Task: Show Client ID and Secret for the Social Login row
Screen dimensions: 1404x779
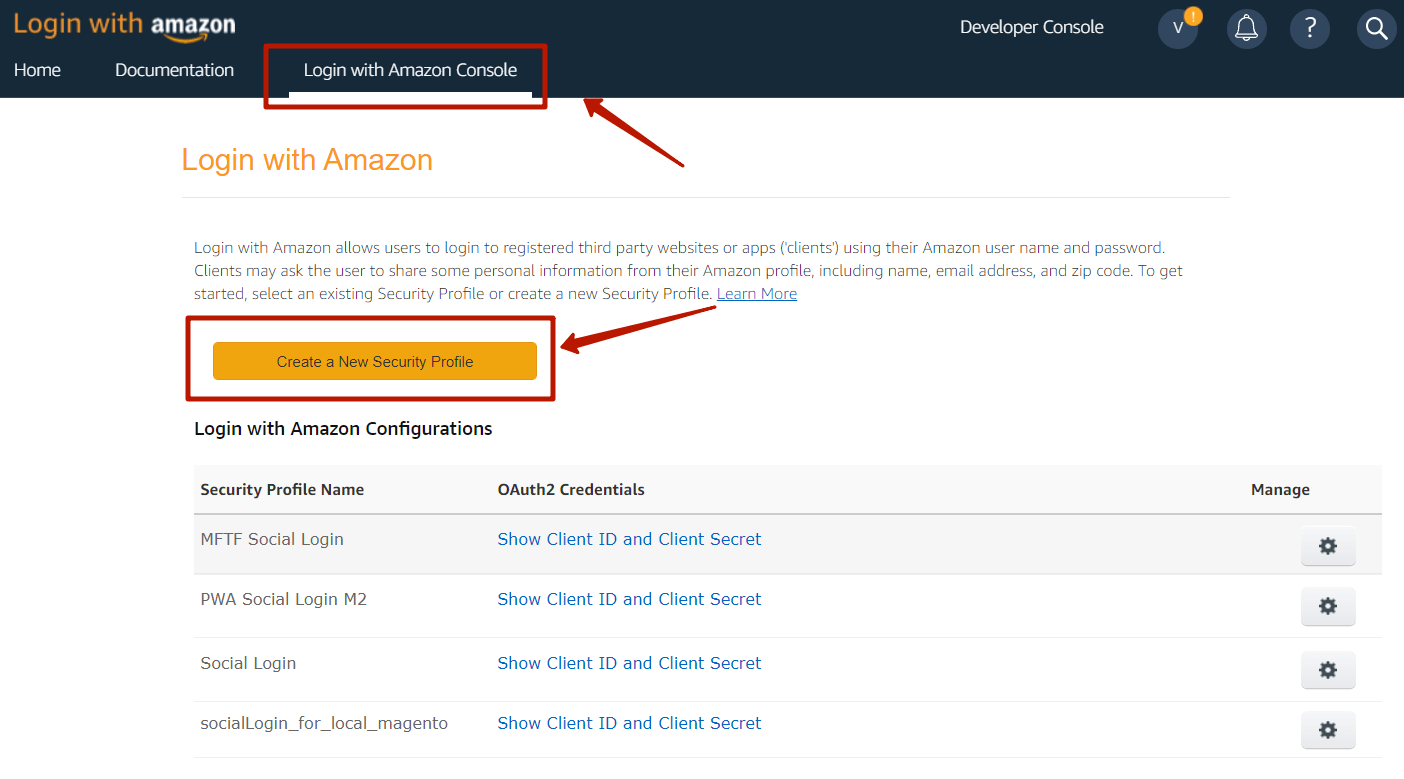Action: 629,663
